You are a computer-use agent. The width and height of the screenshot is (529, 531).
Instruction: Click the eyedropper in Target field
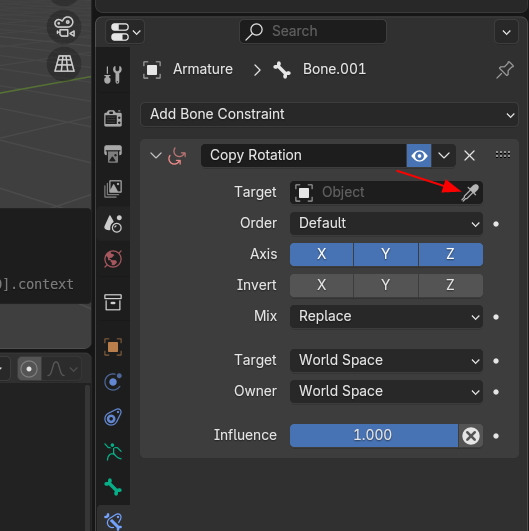pos(470,193)
